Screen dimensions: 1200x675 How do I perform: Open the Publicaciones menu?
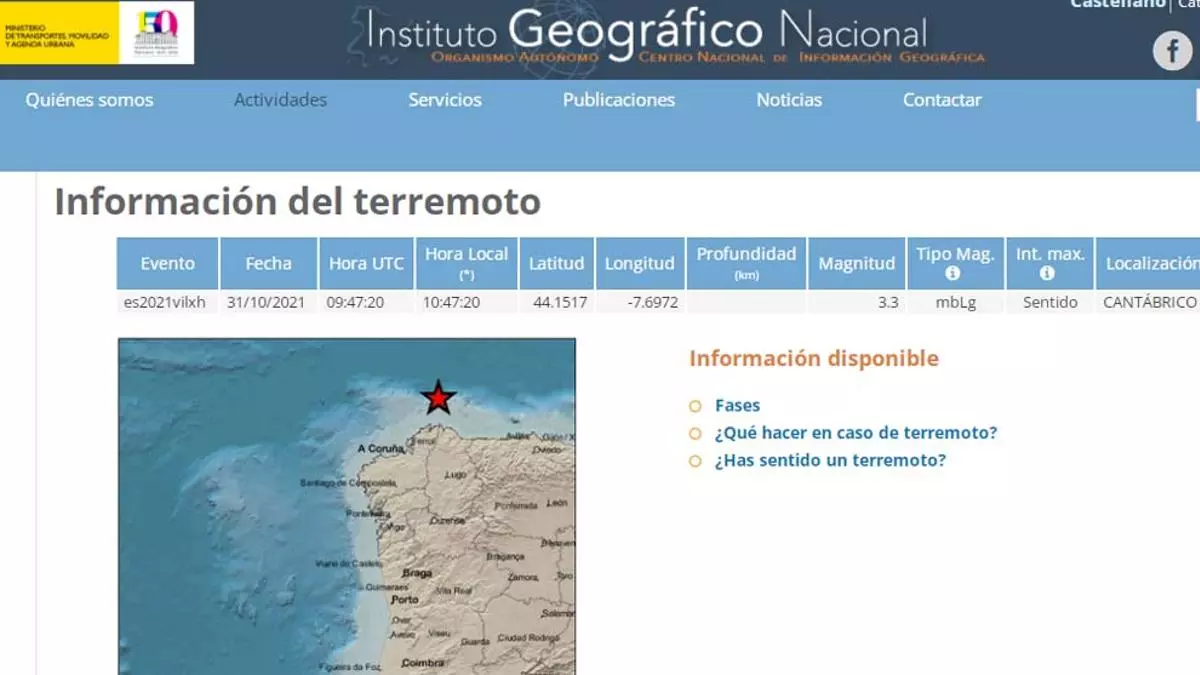coord(618,100)
